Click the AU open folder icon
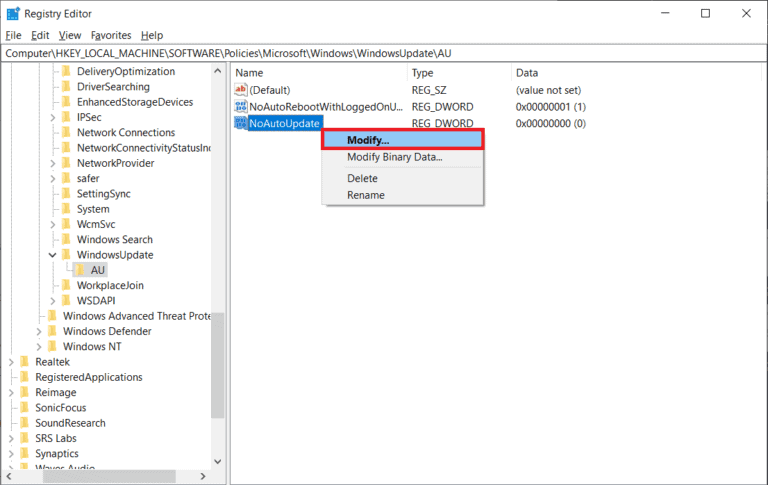Image resolution: width=768 pixels, height=485 pixels. click(x=80, y=270)
